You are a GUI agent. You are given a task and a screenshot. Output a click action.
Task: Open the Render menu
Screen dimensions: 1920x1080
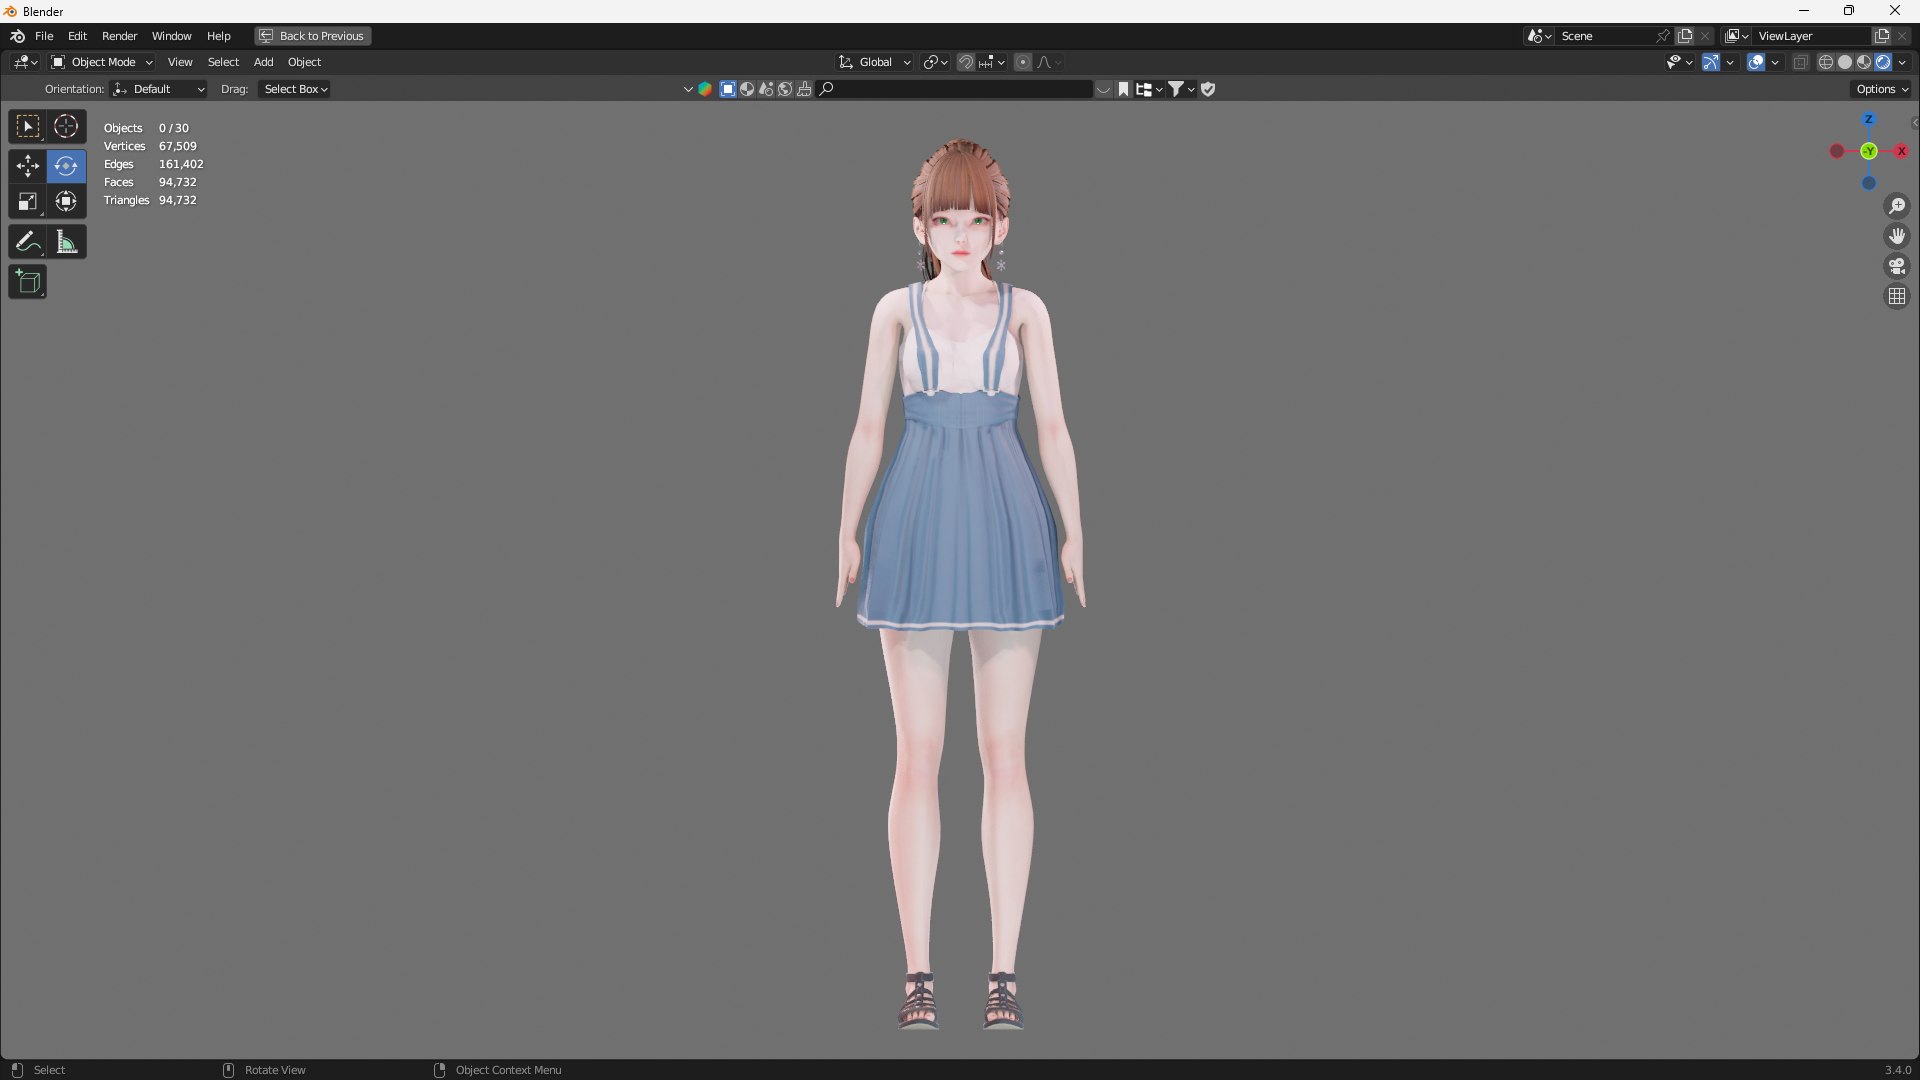coord(119,36)
